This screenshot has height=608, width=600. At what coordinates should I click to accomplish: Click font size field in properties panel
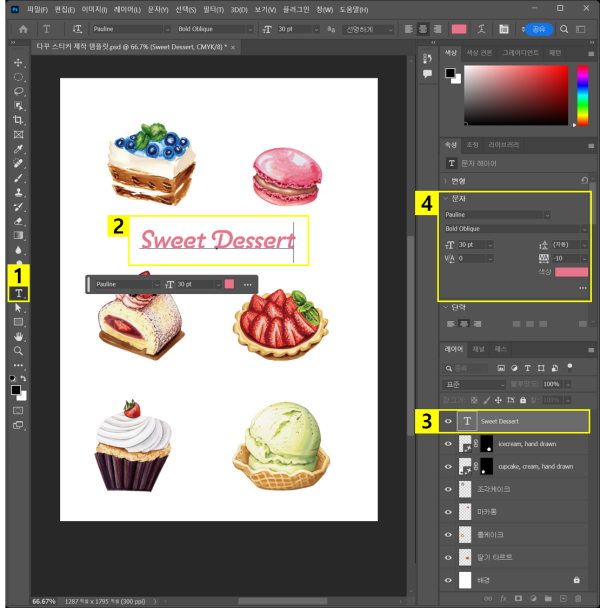tap(471, 245)
